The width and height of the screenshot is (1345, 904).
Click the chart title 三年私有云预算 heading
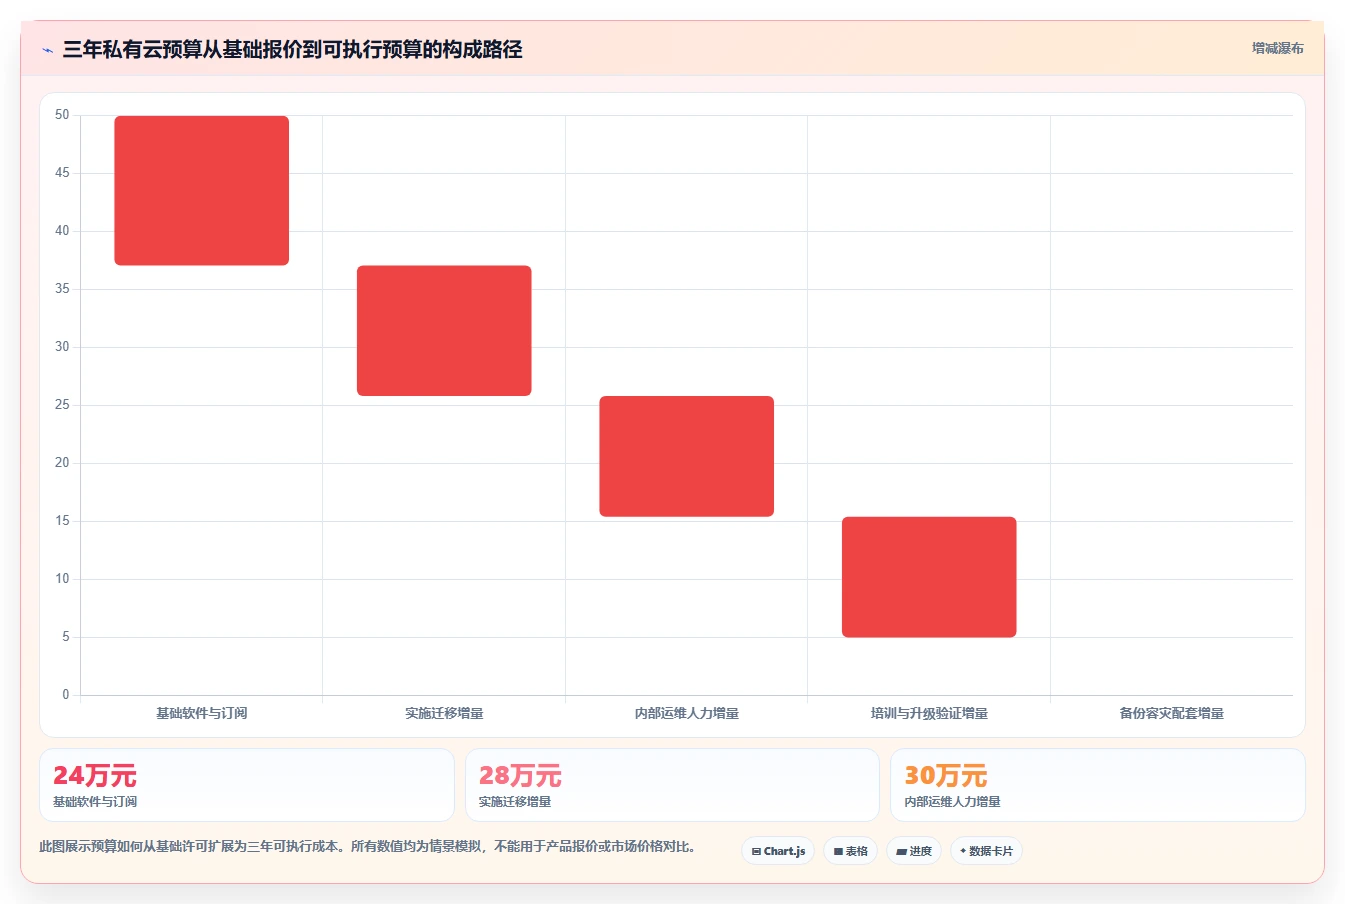(x=292, y=49)
